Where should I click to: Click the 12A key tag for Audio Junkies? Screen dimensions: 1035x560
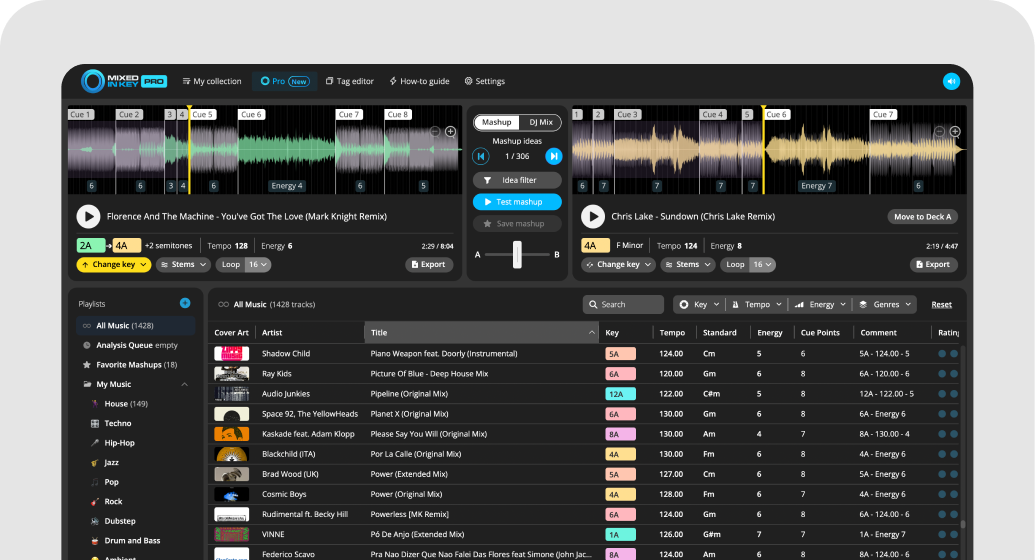[x=620, y=394]
